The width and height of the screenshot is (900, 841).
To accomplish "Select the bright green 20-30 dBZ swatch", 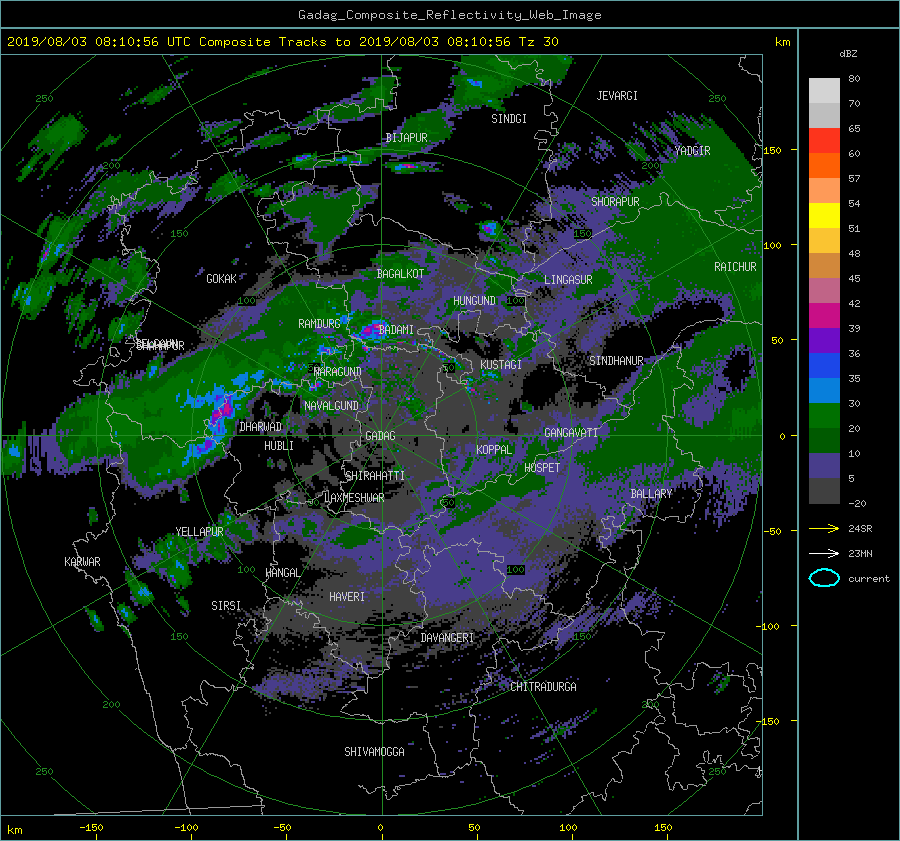I will click(824, 416).
